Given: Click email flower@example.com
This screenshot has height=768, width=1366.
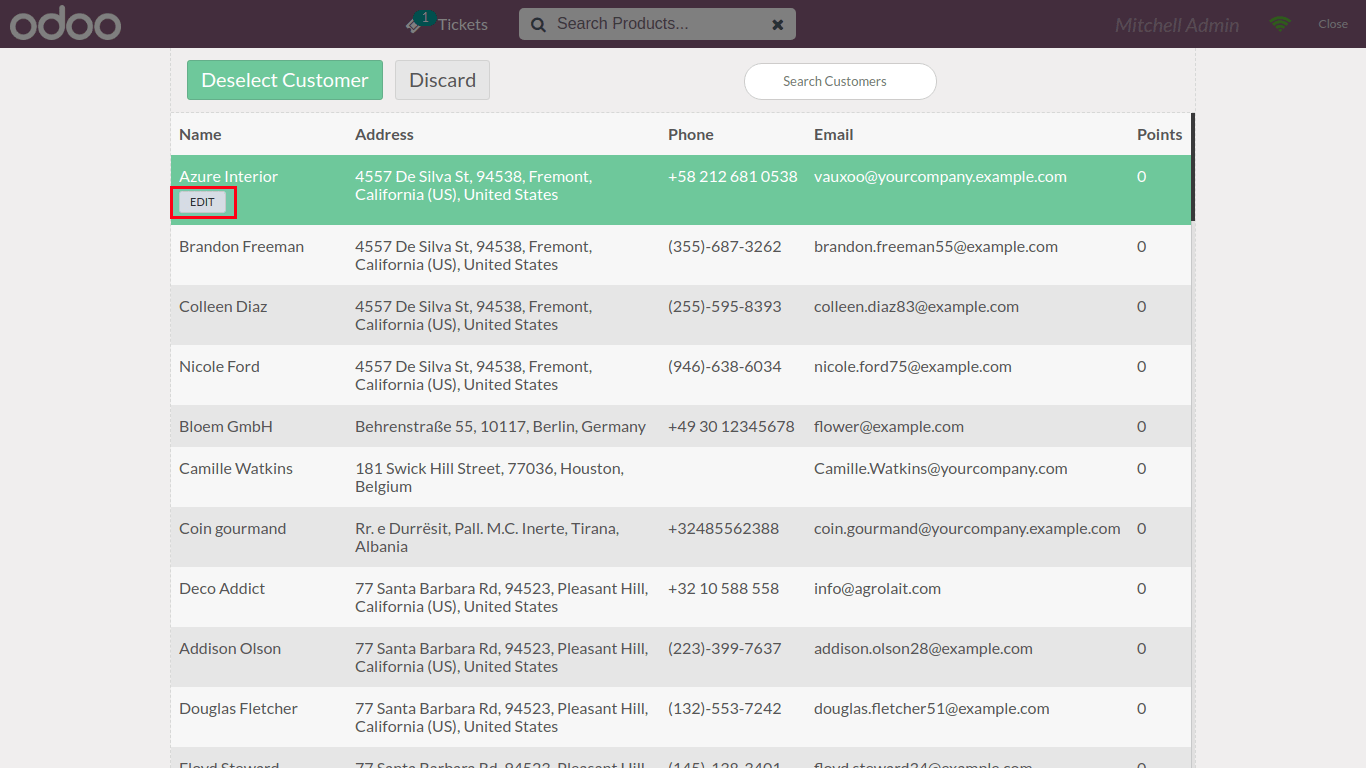Looking at the screenshot, I should point(889,426).
